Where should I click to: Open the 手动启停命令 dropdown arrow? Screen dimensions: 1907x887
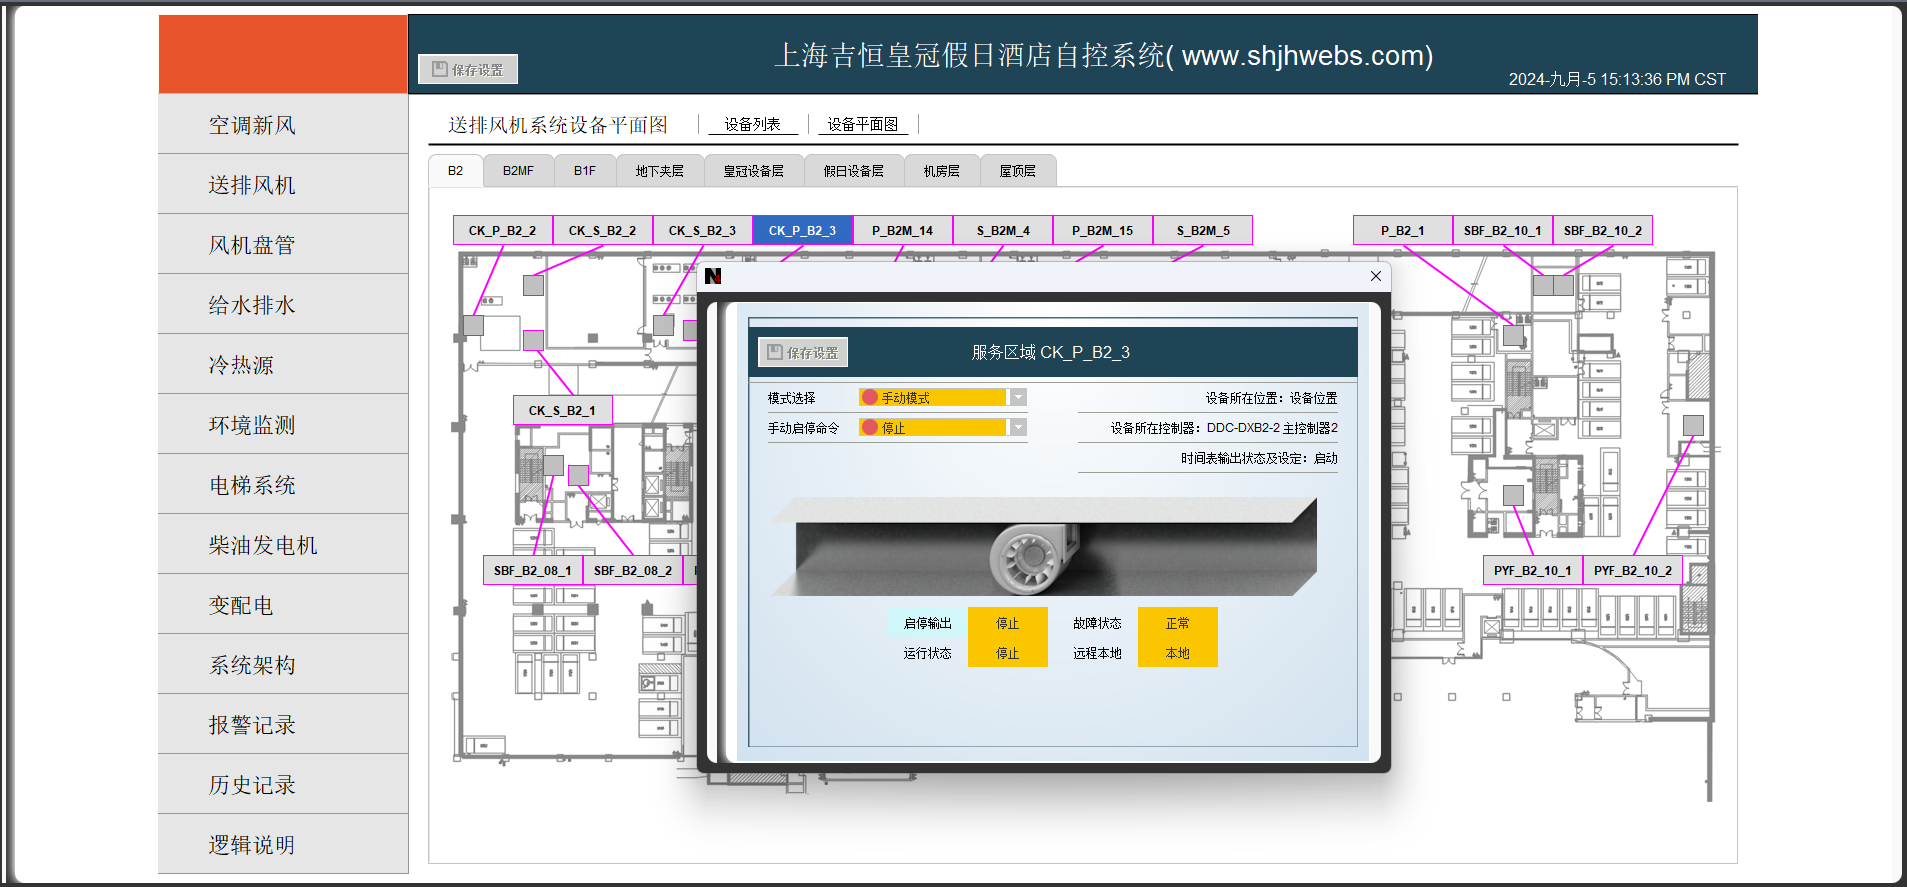pos(1018,427)
